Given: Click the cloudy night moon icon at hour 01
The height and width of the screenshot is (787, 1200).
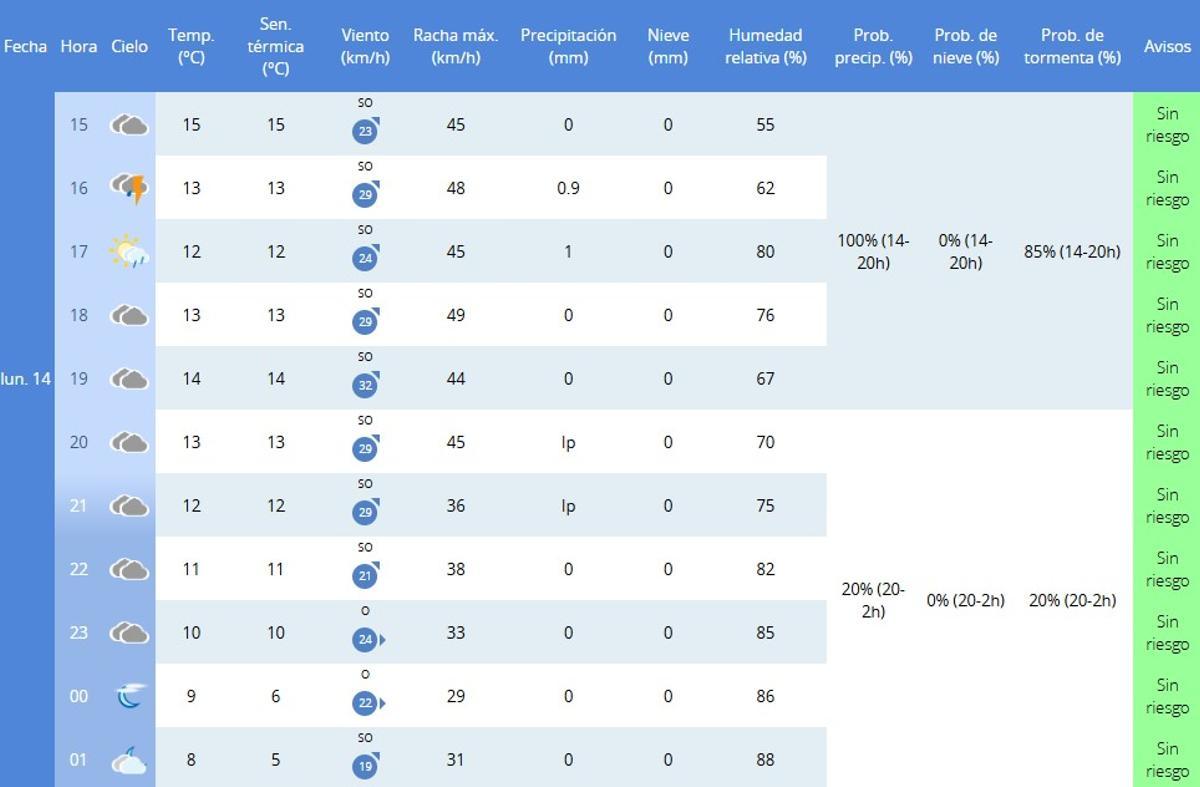Looking at the screenshot, I should tap(129, 760).
